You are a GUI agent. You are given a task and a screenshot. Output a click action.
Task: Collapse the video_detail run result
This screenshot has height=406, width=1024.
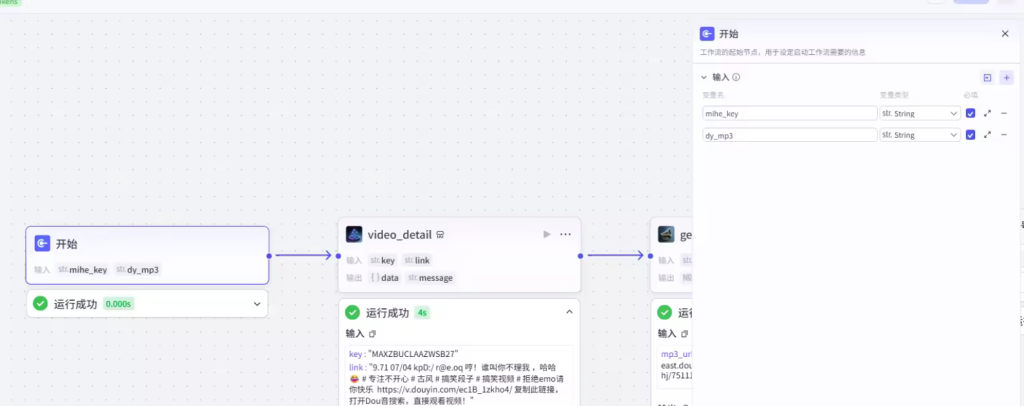pos(569,312)
